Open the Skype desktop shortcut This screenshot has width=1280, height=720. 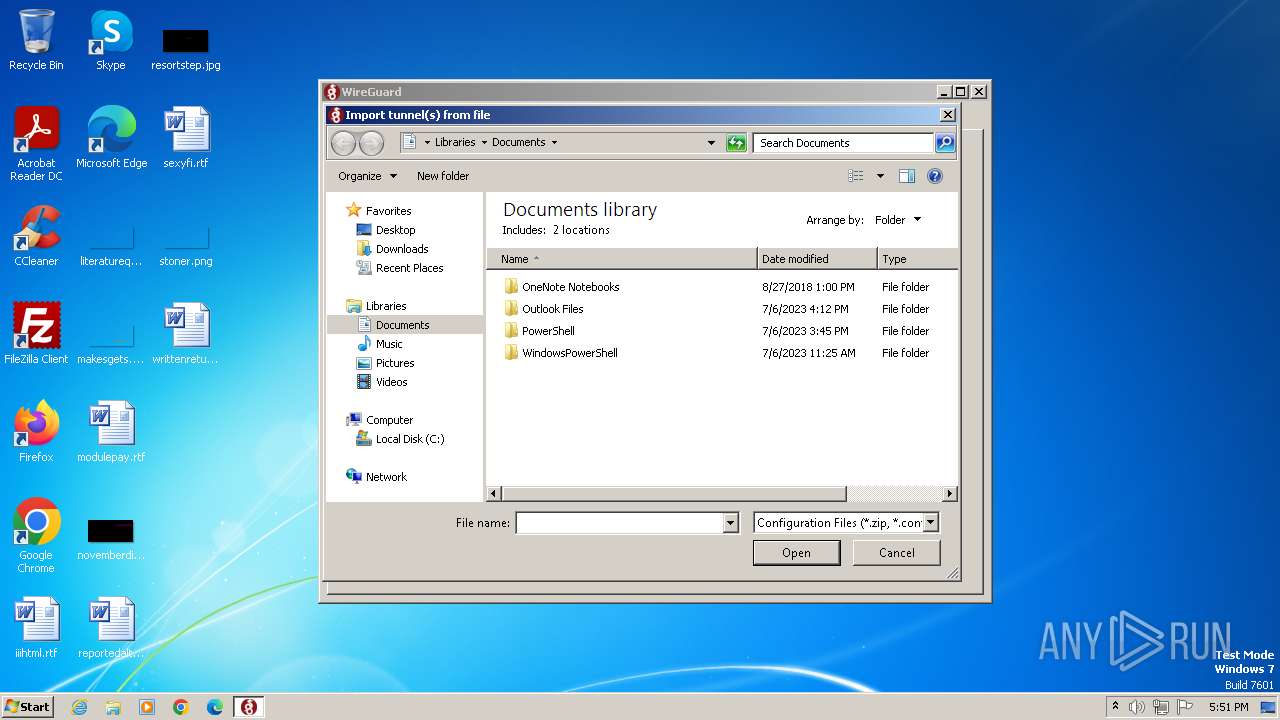110,40
